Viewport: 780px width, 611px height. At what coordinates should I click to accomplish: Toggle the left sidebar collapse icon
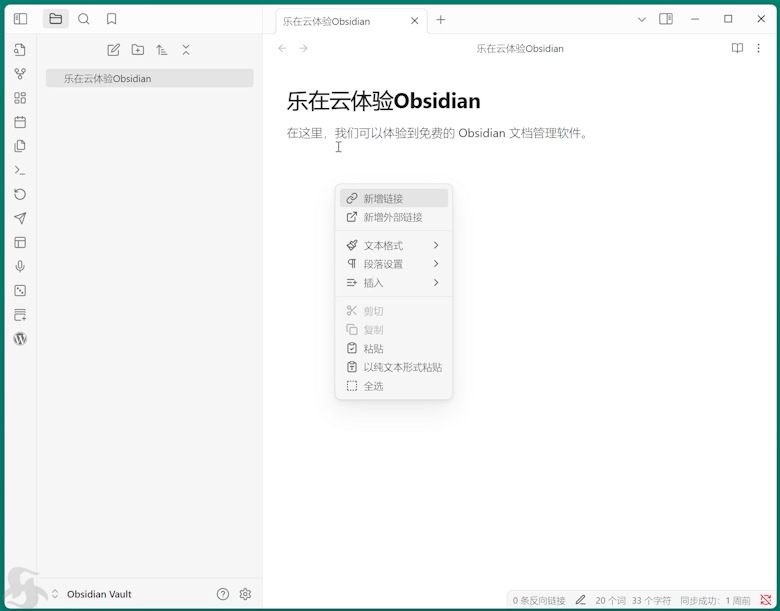click(x=20, y=19)
